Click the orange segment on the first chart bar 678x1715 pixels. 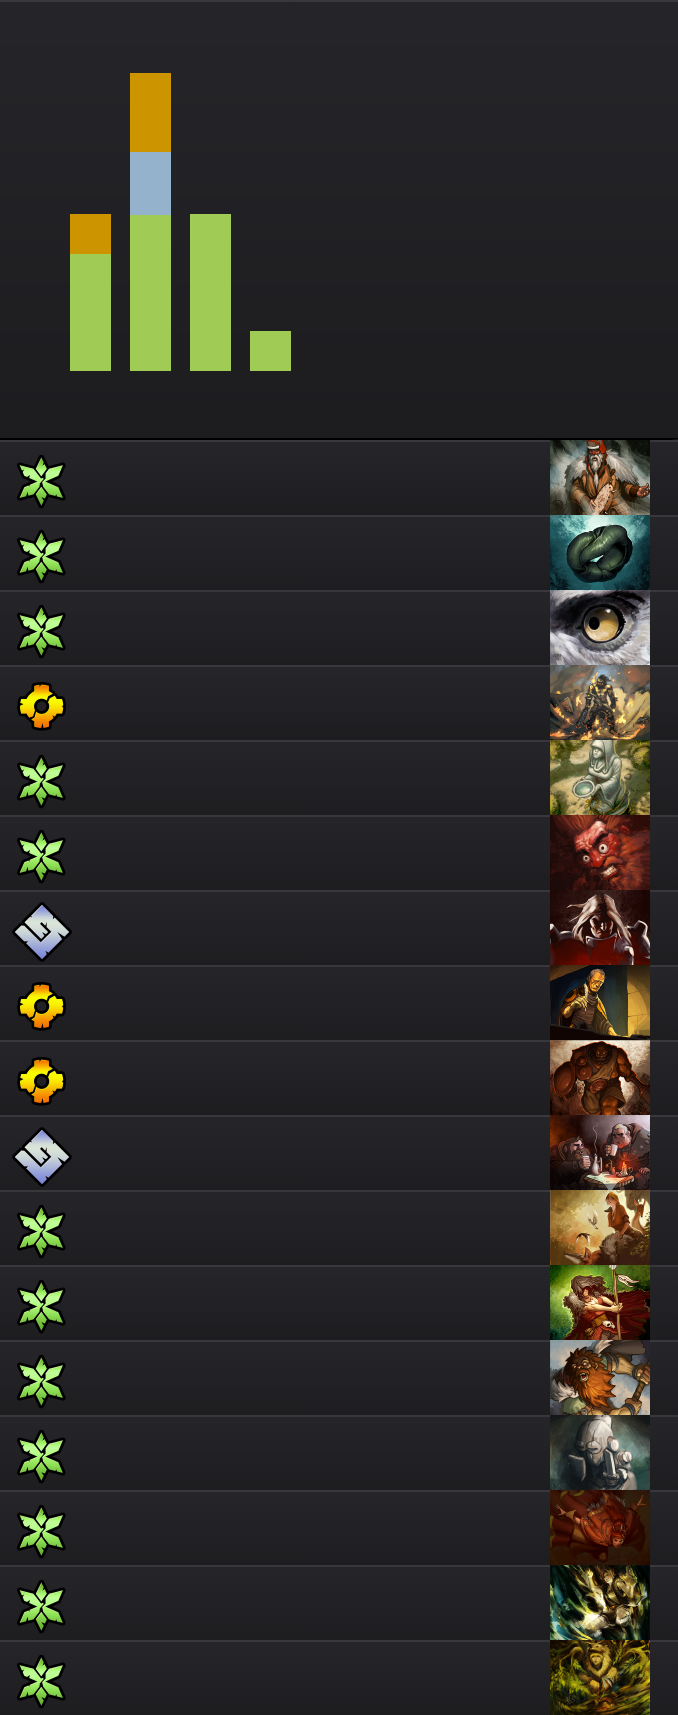pyautogui.click(x=90, y=234)
